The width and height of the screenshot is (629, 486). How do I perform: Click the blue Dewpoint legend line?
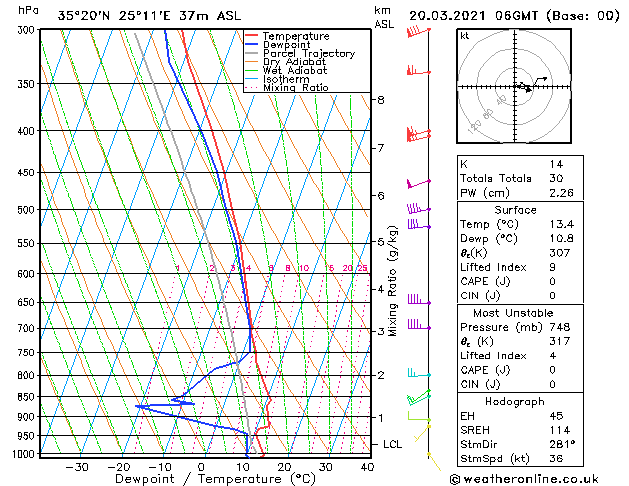pos(251,44)
